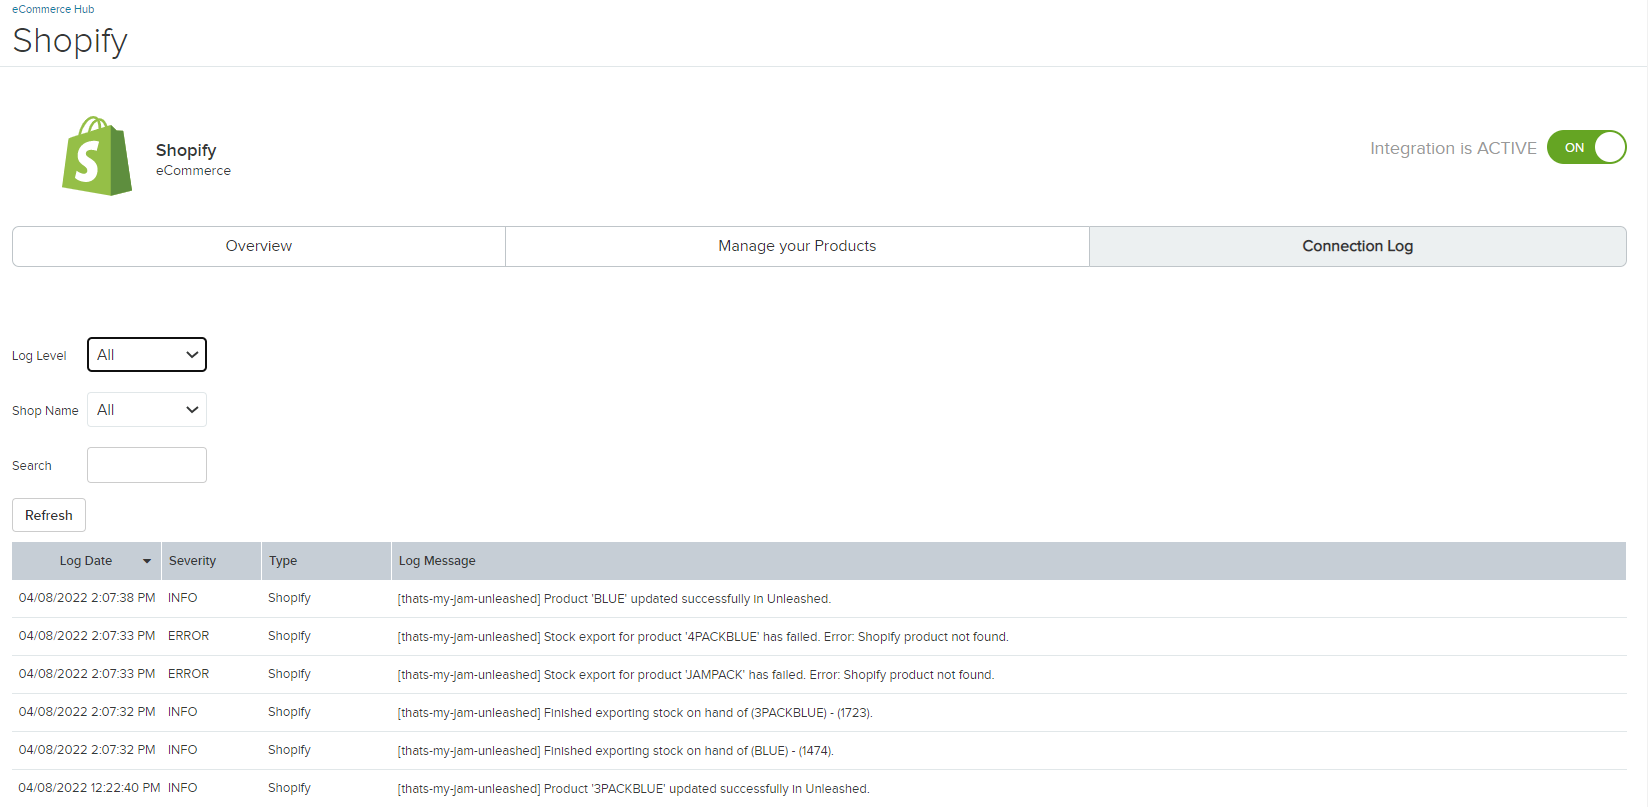The width and height of the screenshot is (1648, 807).
Task: Switch to the Overview tab
Action: pyautogui.click(x=259, y=246)
